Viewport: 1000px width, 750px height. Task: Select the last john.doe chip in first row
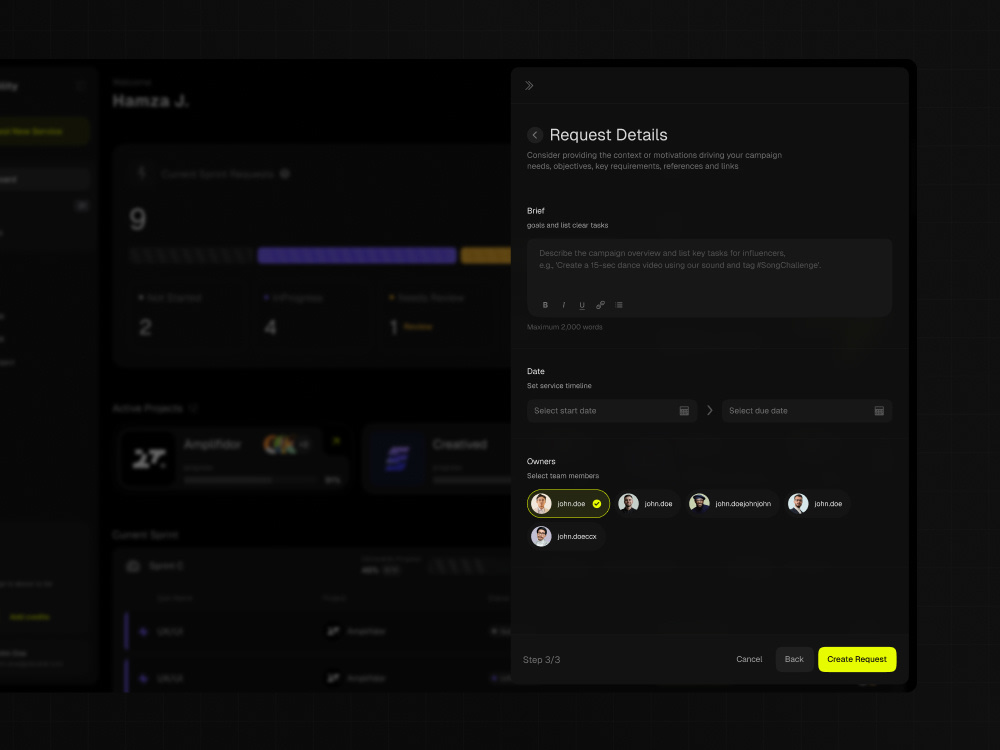[x=817, y=503]
